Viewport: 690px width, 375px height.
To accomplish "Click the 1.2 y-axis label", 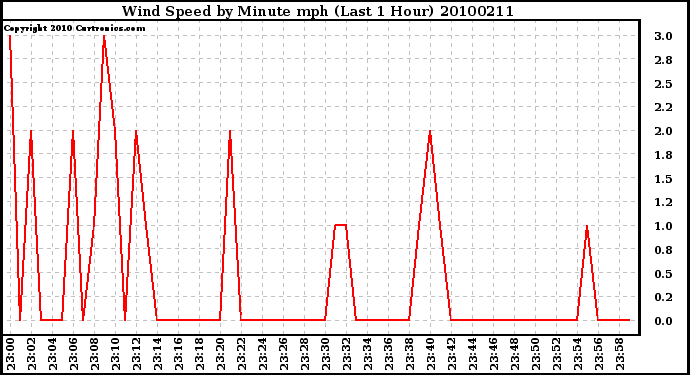I will [x=663, y=202].
